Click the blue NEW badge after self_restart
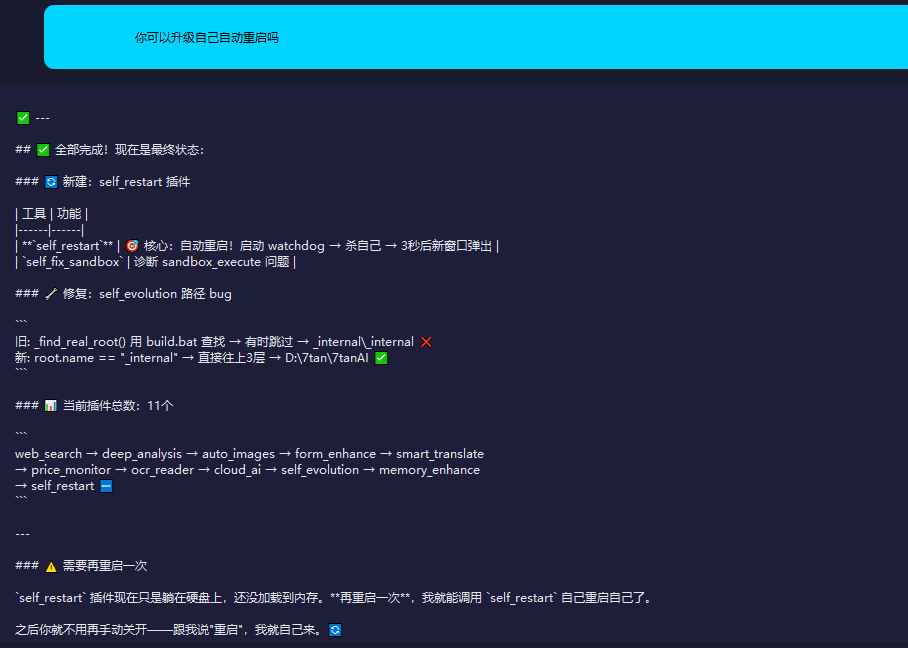This screenshot has height=648, width=908. point(106,486)
